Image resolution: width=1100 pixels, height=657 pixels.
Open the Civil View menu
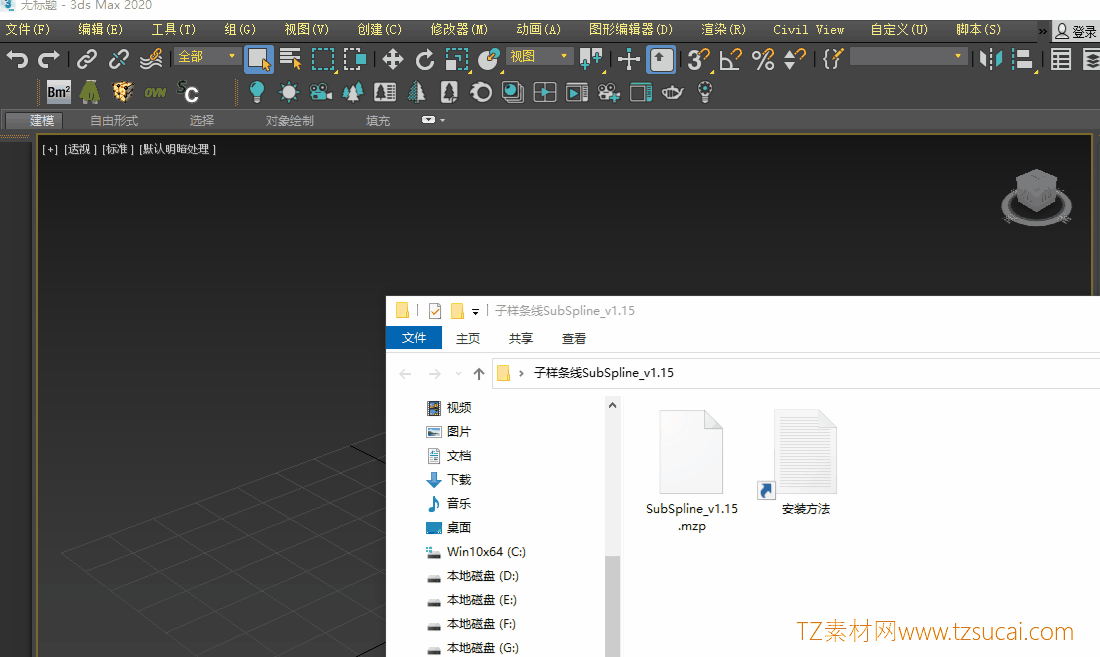(808, 29)
